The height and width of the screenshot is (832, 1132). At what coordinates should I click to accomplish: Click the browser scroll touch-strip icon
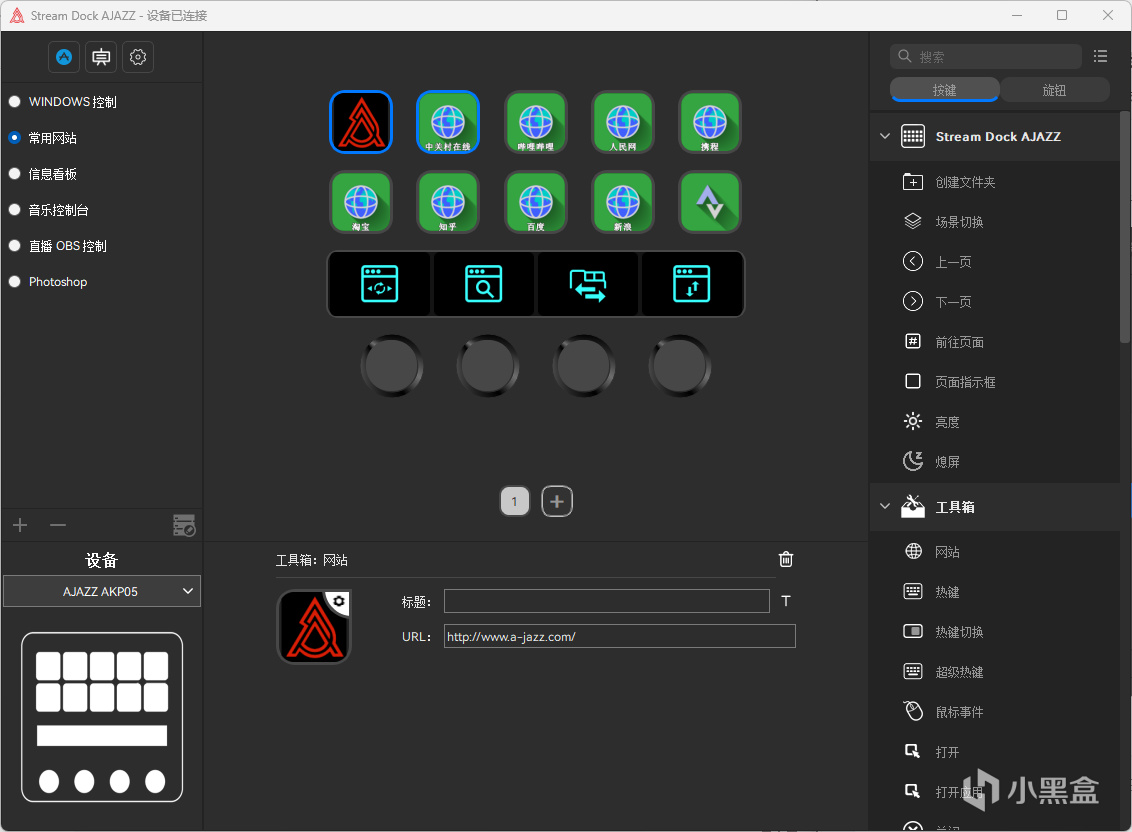coord(692,284)
